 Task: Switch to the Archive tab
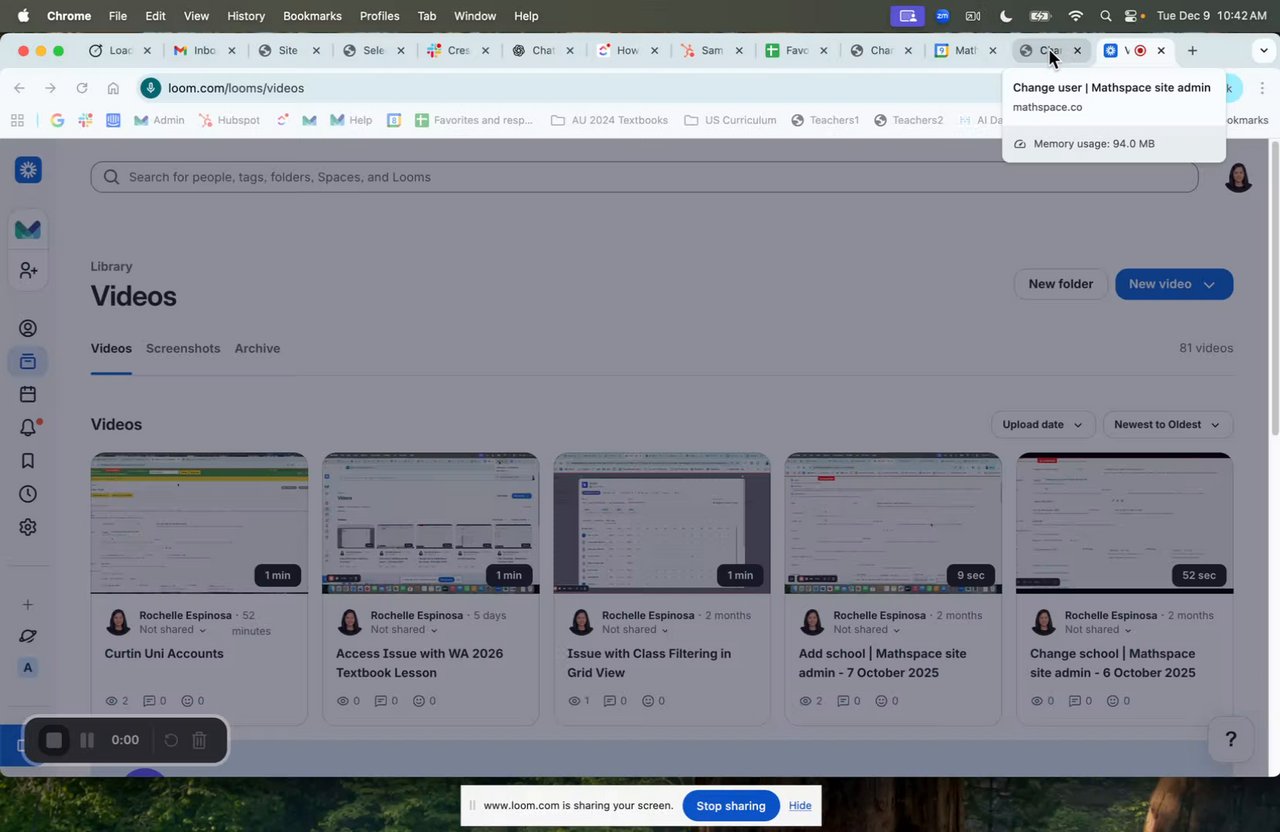click(x=257, y=348)
